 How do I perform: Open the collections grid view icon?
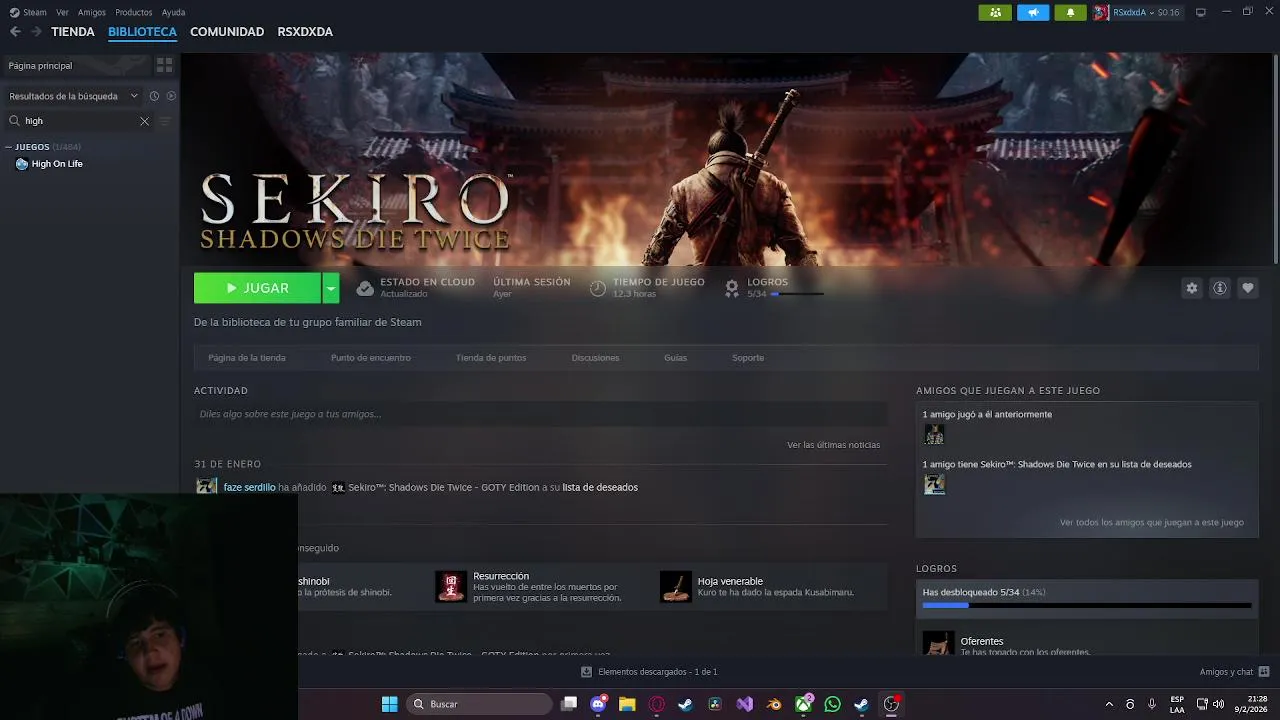tap(164, 65)
